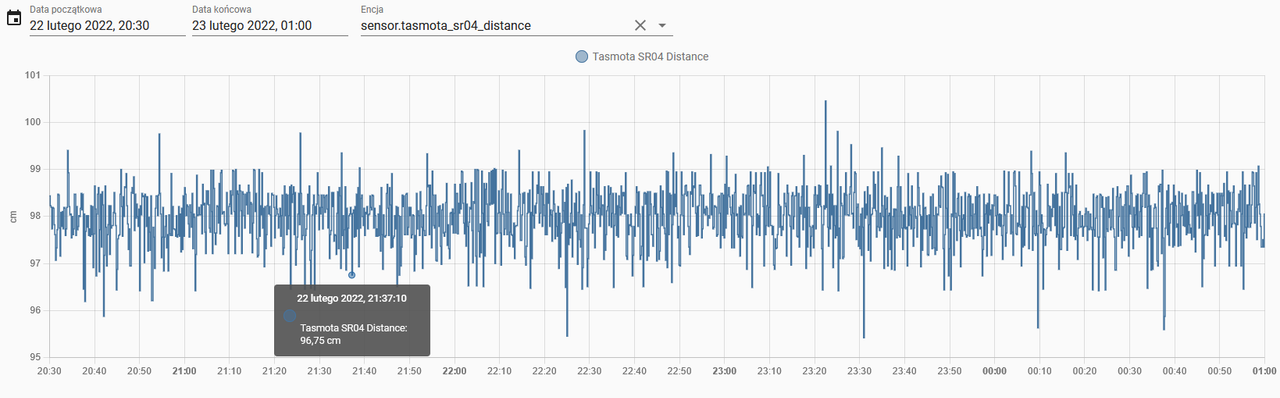This screenshot has width=1280, height=398.
Task: Click x-axis label 01:00
Action: point(1265,371)
